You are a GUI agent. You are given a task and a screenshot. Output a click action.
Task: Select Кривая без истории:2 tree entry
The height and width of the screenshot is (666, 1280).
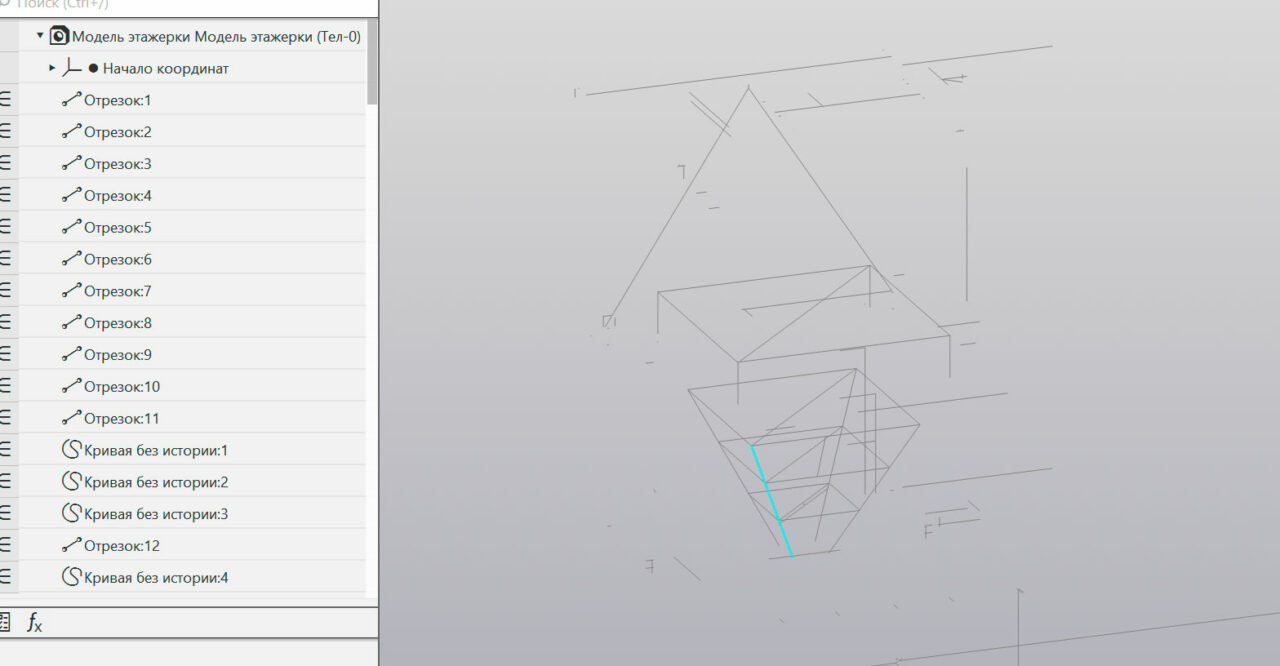tap(156, 482)
